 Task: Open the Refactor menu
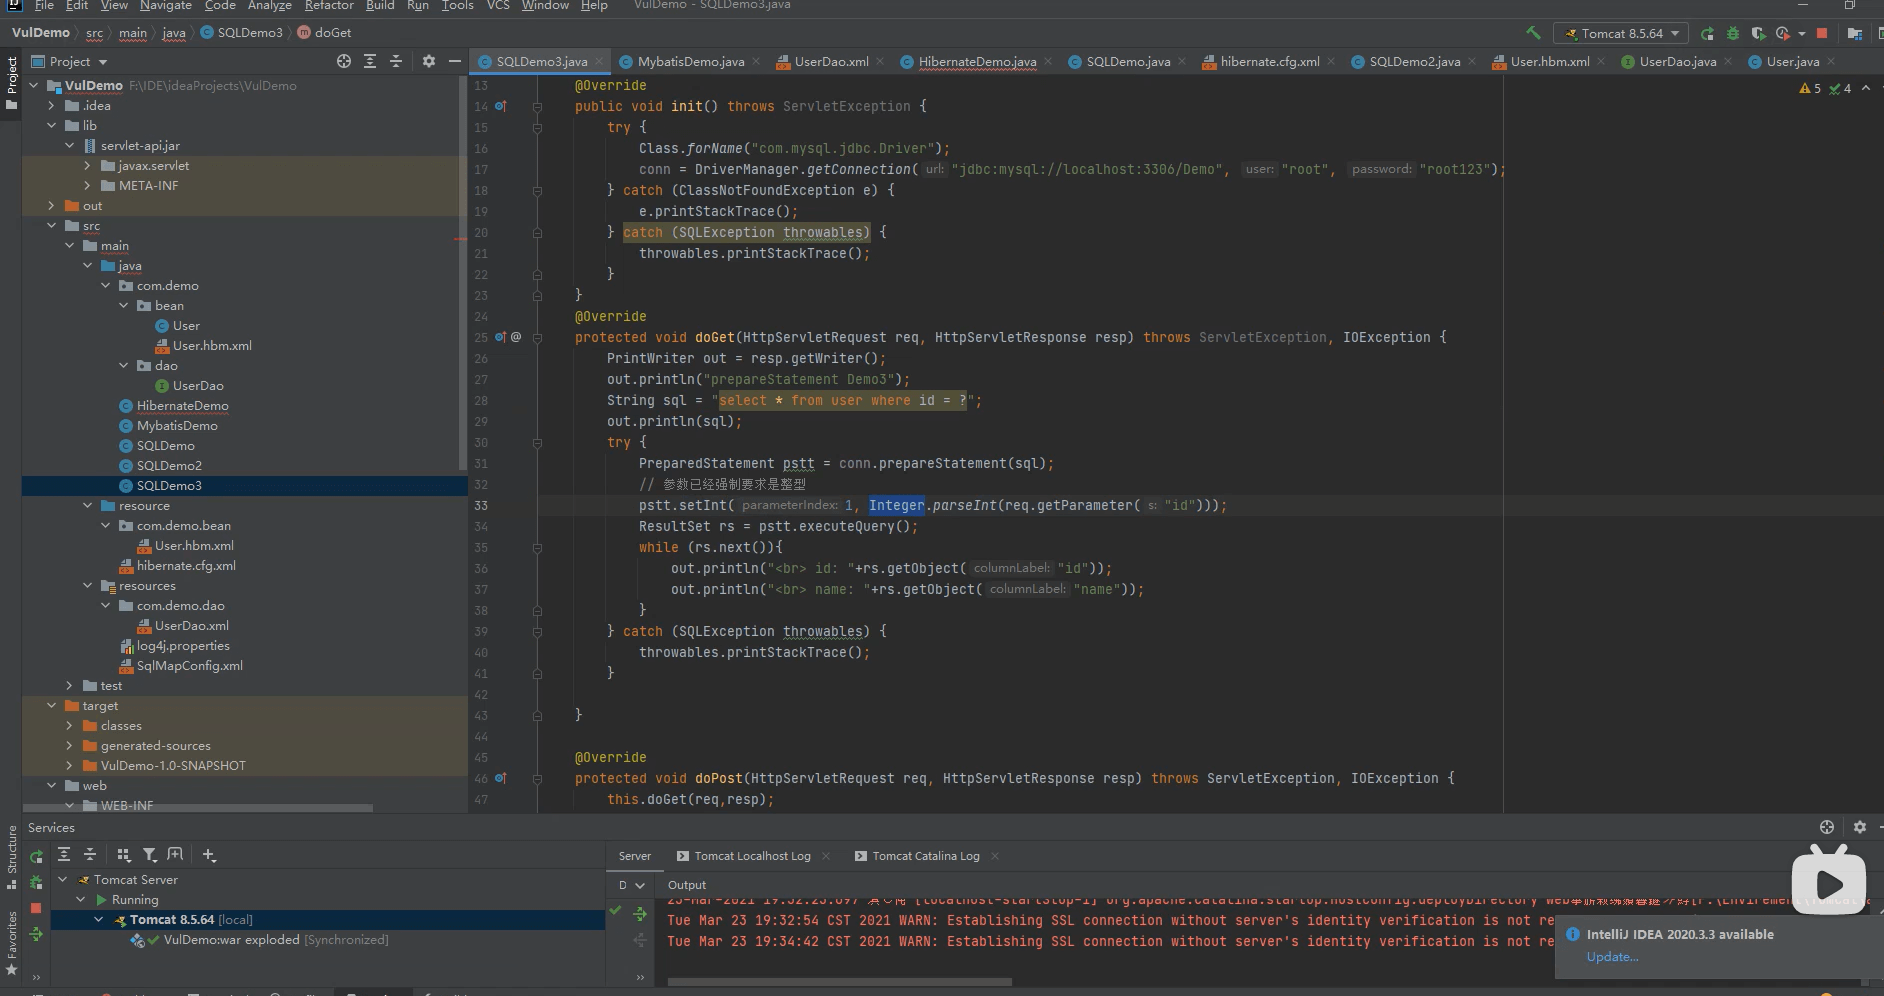(329, 6)
